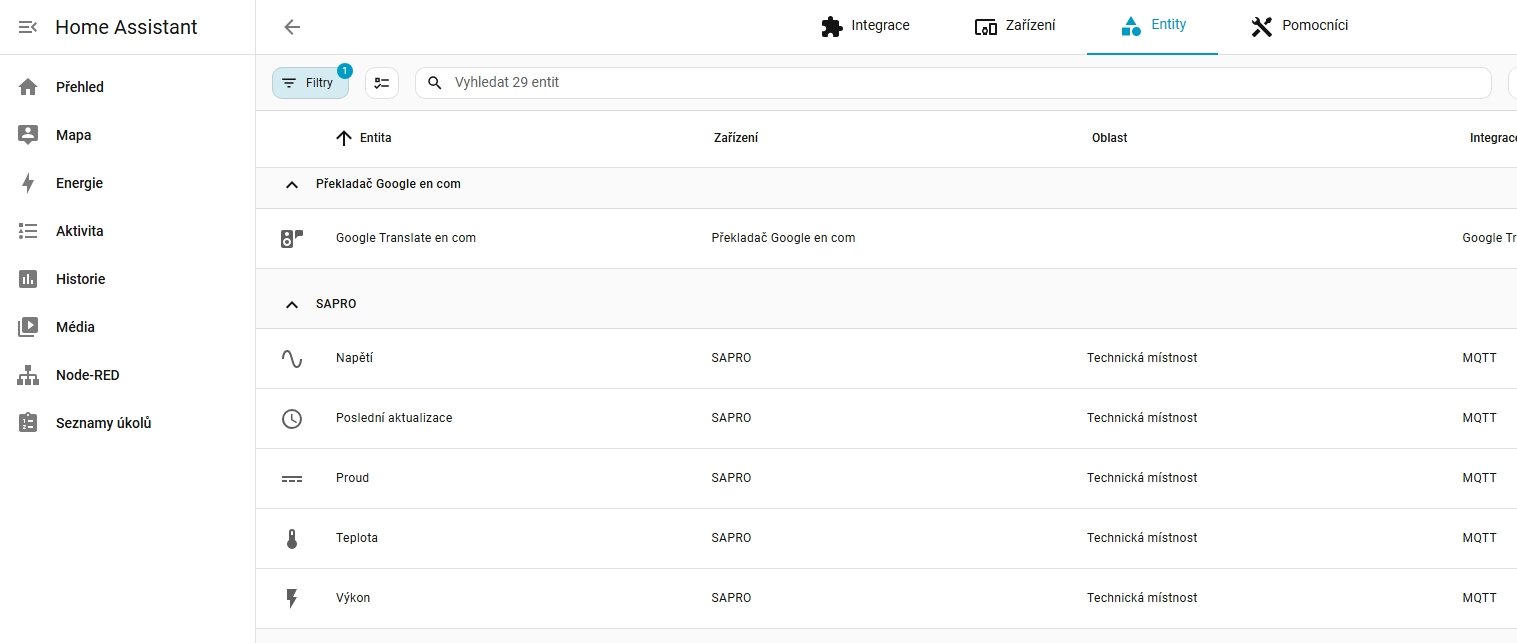1517x643 pixels.
Task: Click the Výkon flash icon
Action: (292, 598)
